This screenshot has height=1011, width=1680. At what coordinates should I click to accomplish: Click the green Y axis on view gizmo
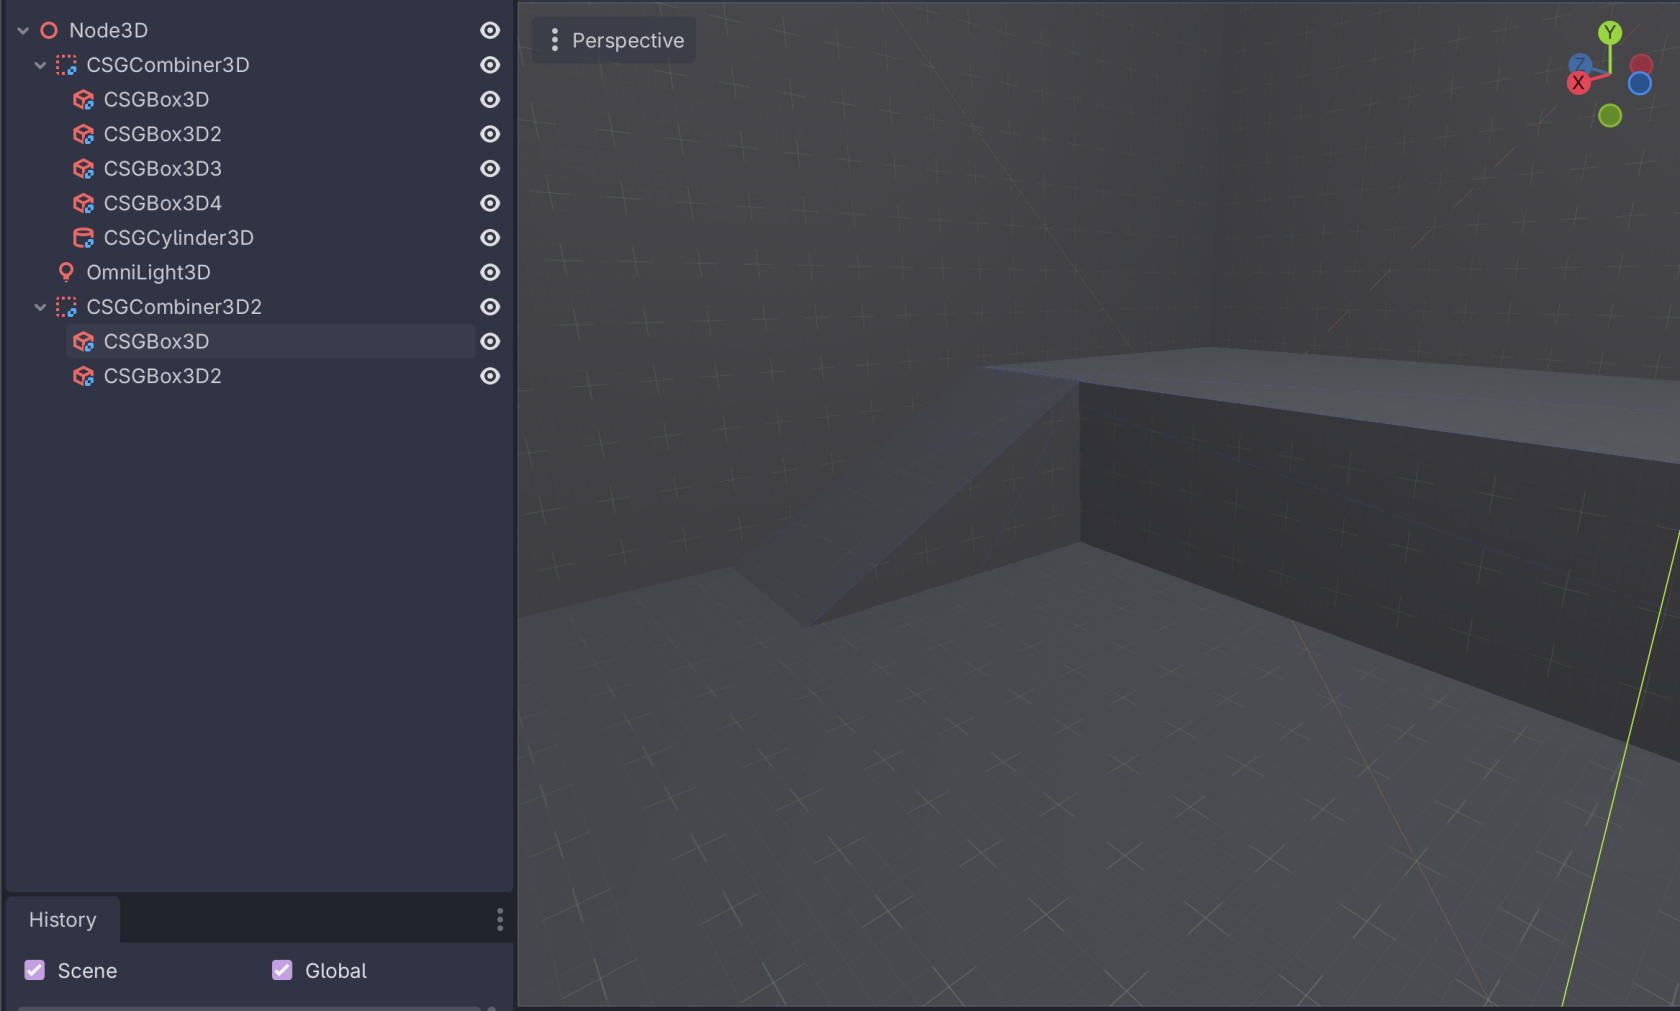[1610, 32]
